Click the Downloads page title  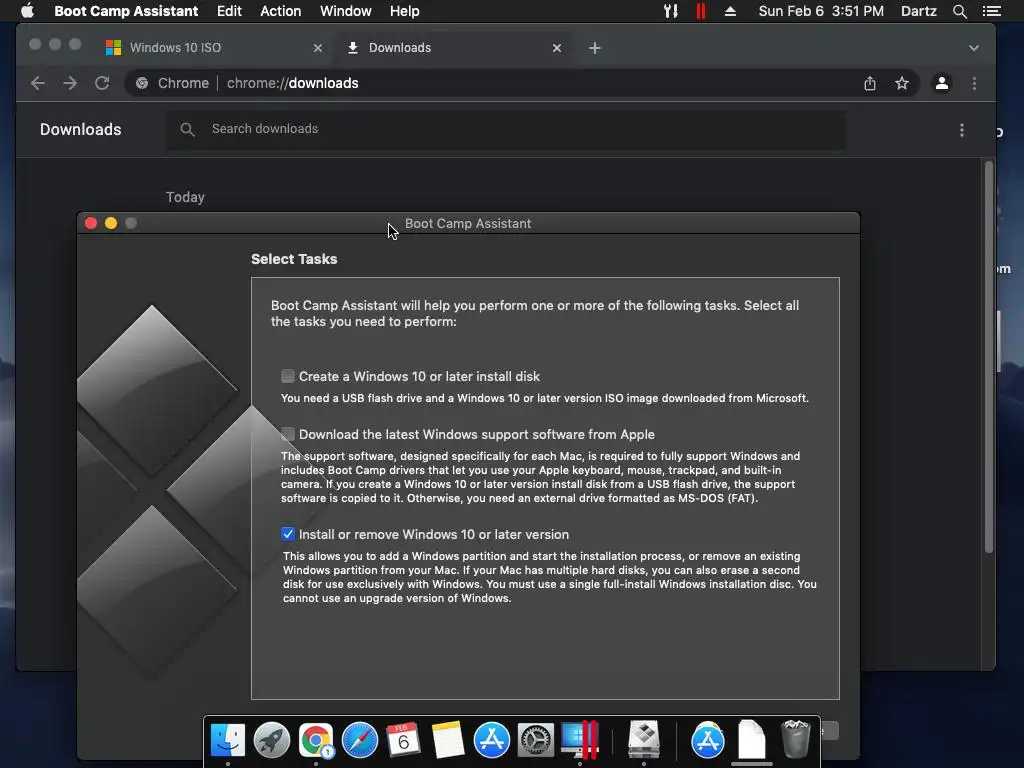tap(80, 129)
